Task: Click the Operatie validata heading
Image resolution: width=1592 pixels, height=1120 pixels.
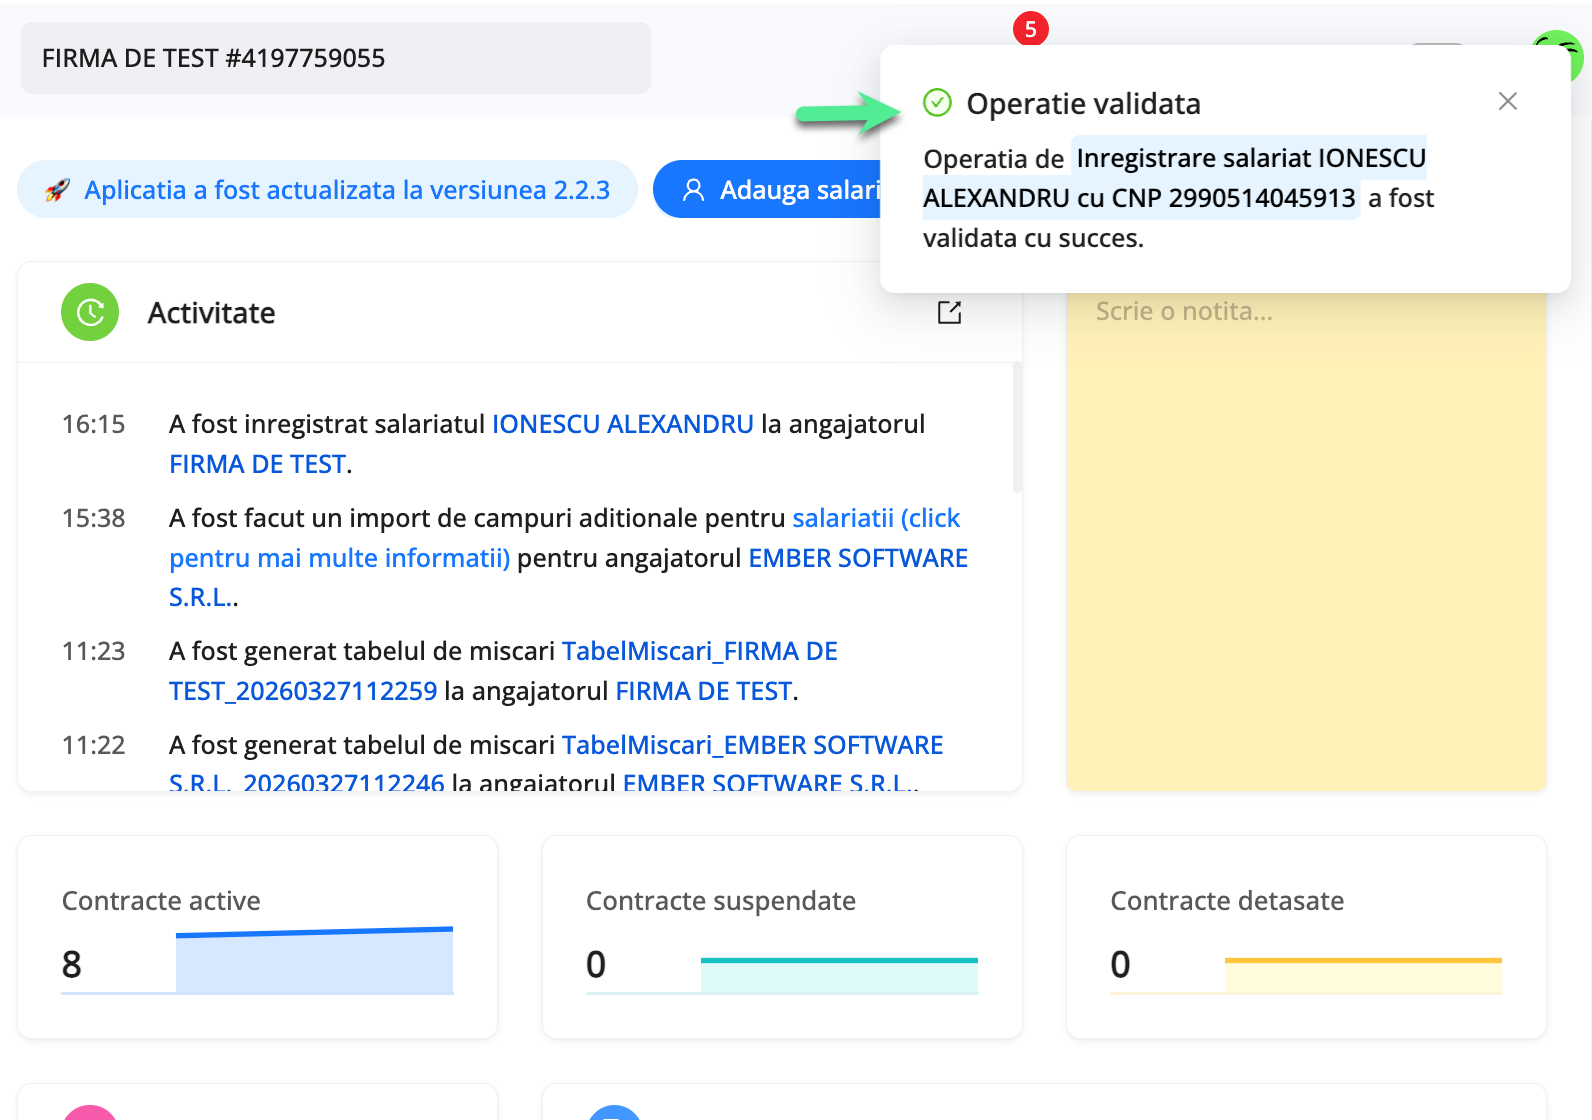Action: 1083,103
